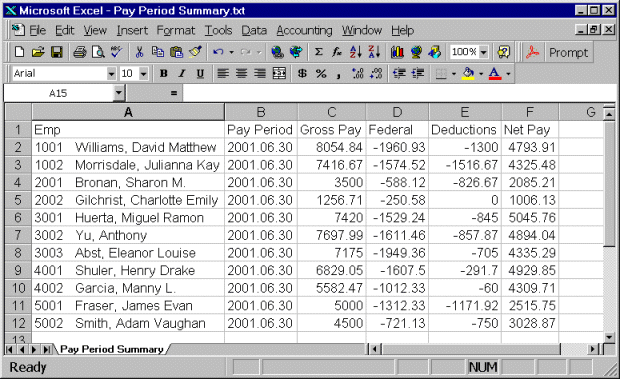
Task: Click the Merge and Center icon
Action: pyautogui.click(x=279, y=74)
